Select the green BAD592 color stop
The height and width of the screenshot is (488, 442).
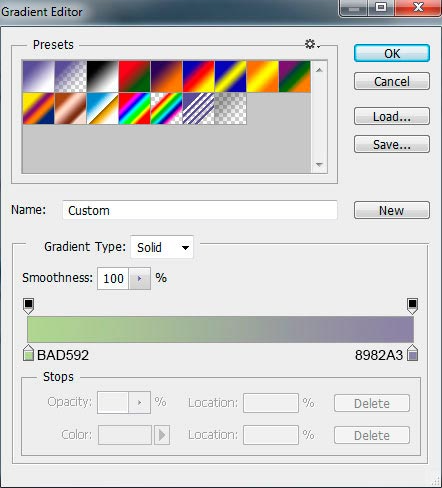29,353
